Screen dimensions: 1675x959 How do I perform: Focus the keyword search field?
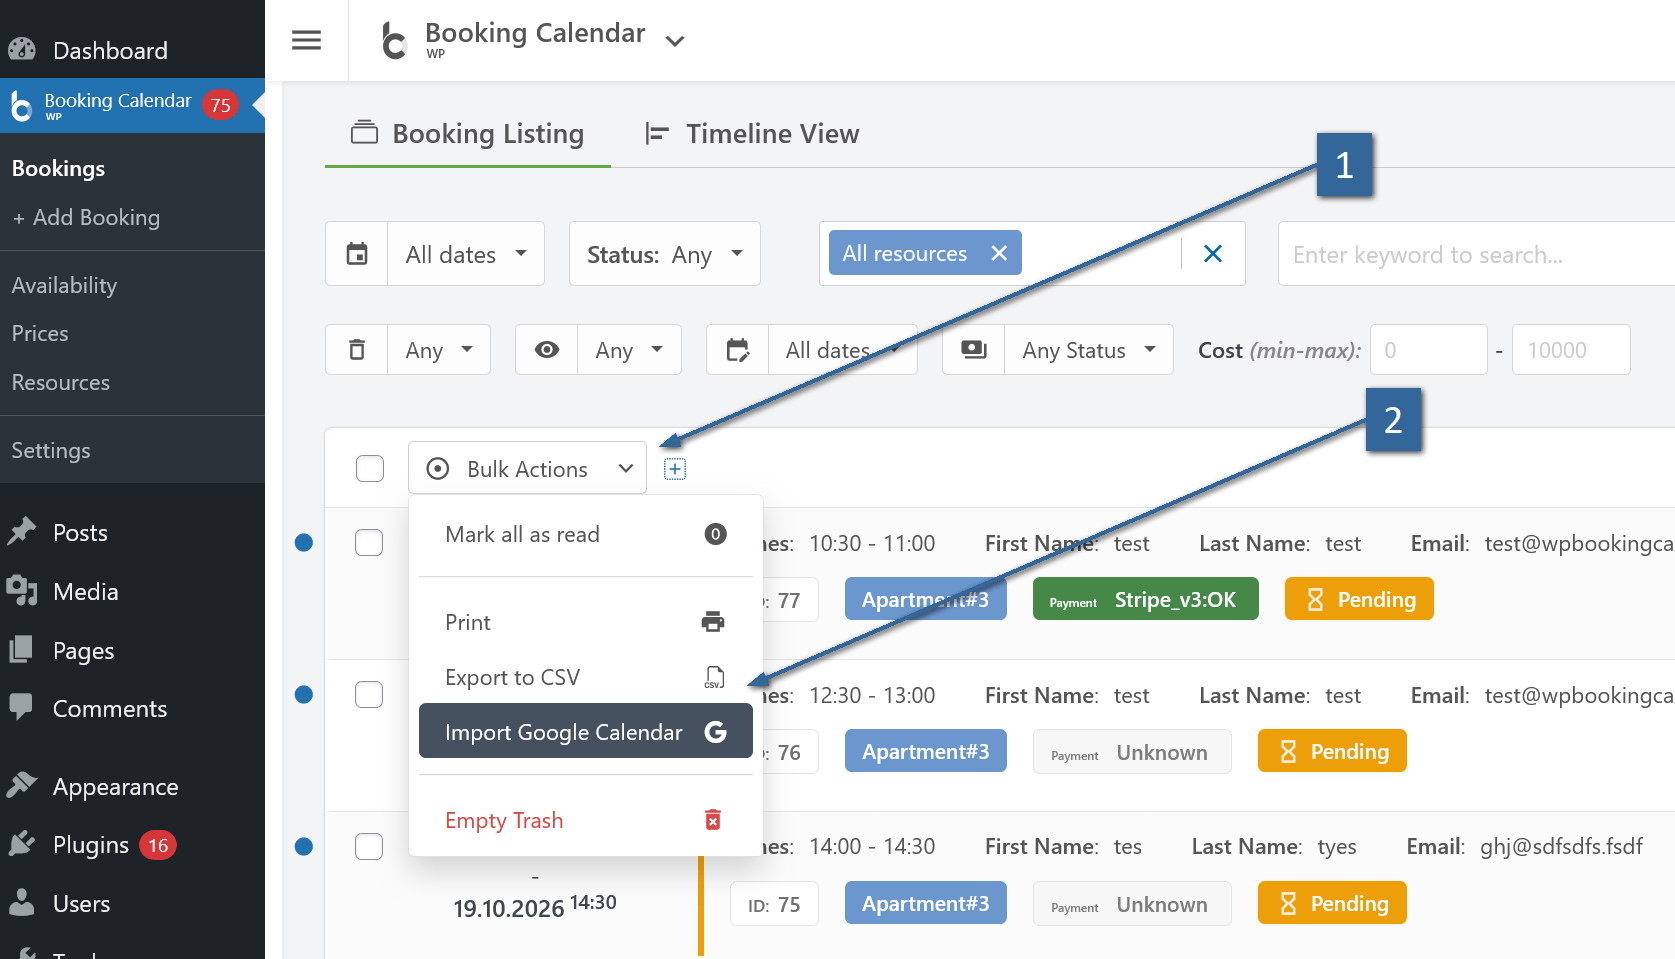(1476, 254)
